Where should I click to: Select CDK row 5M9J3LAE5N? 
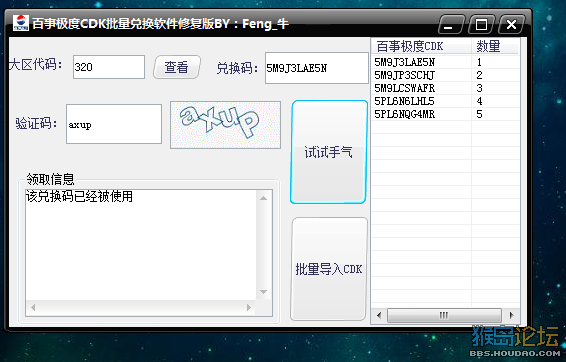click(x=445, y=62)
